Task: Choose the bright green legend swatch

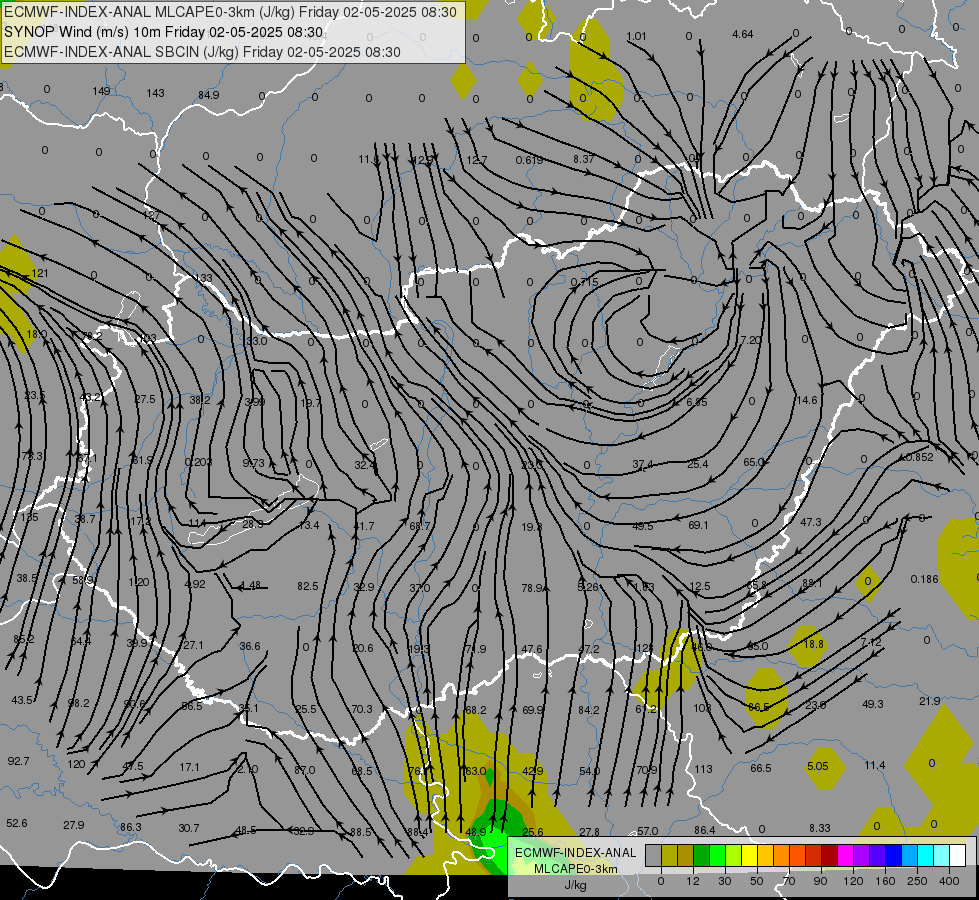Action: tap(717, 855)
